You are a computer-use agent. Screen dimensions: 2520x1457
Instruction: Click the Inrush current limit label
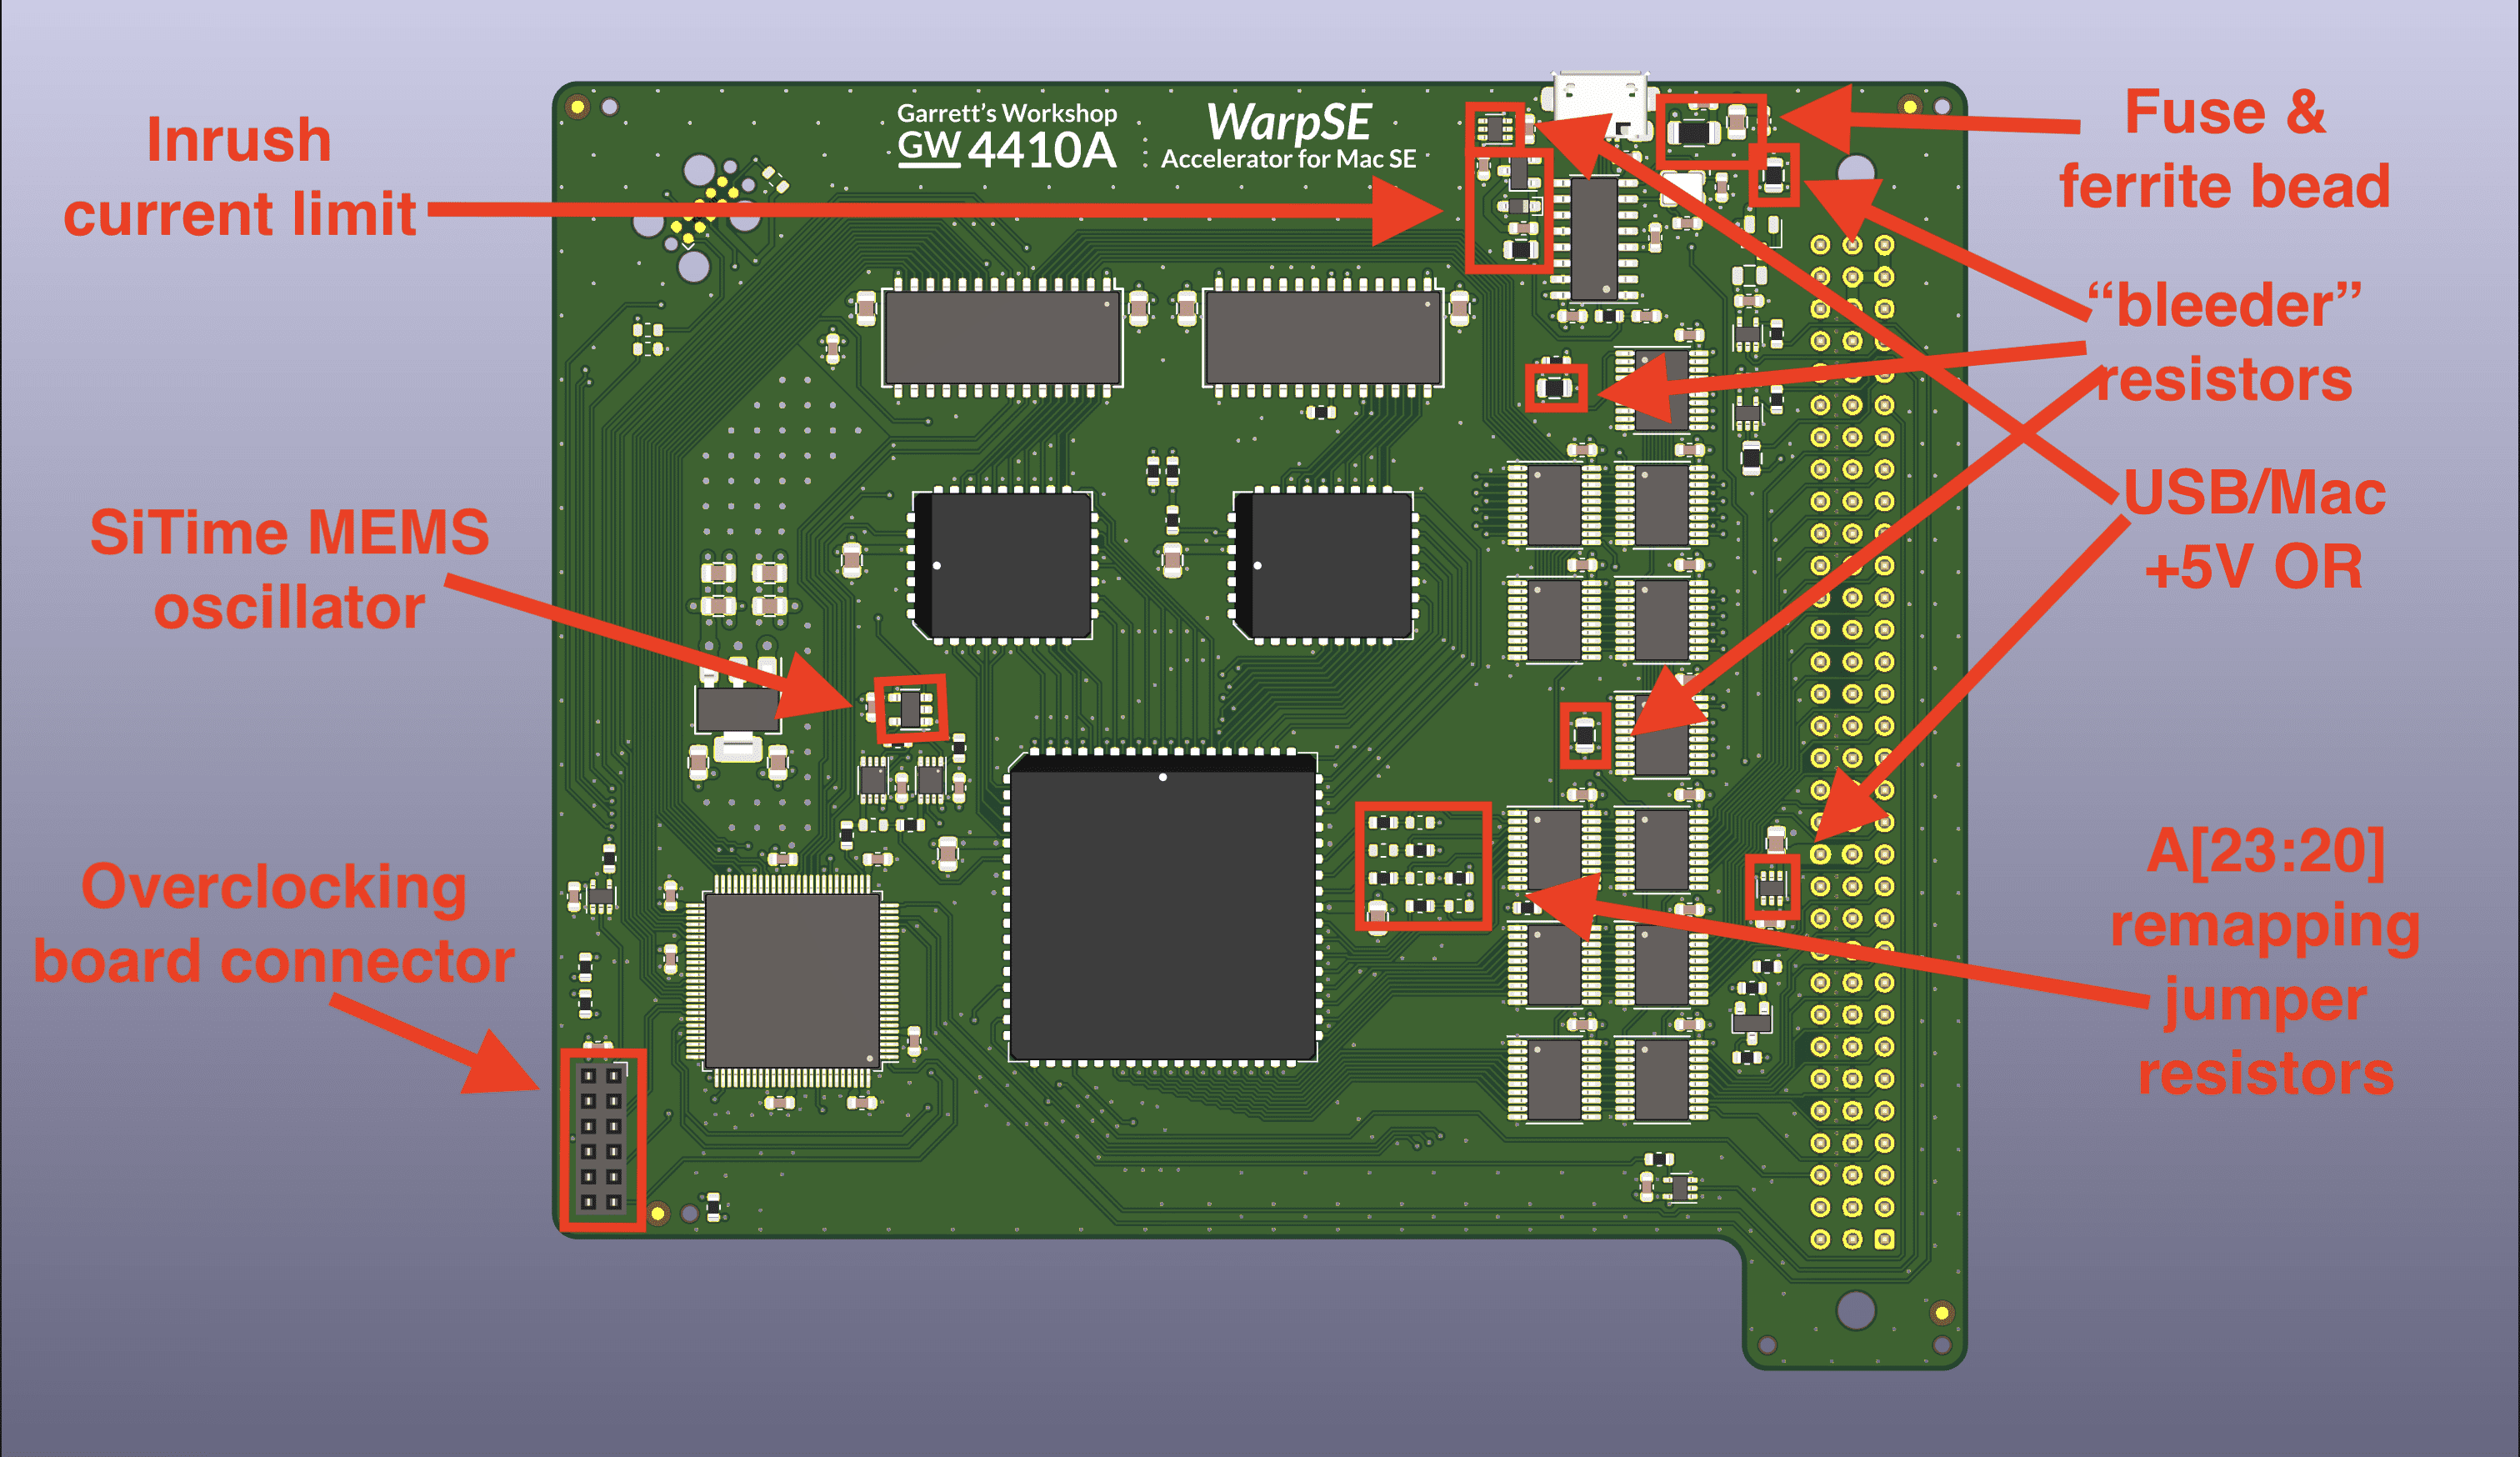(239, 176)
